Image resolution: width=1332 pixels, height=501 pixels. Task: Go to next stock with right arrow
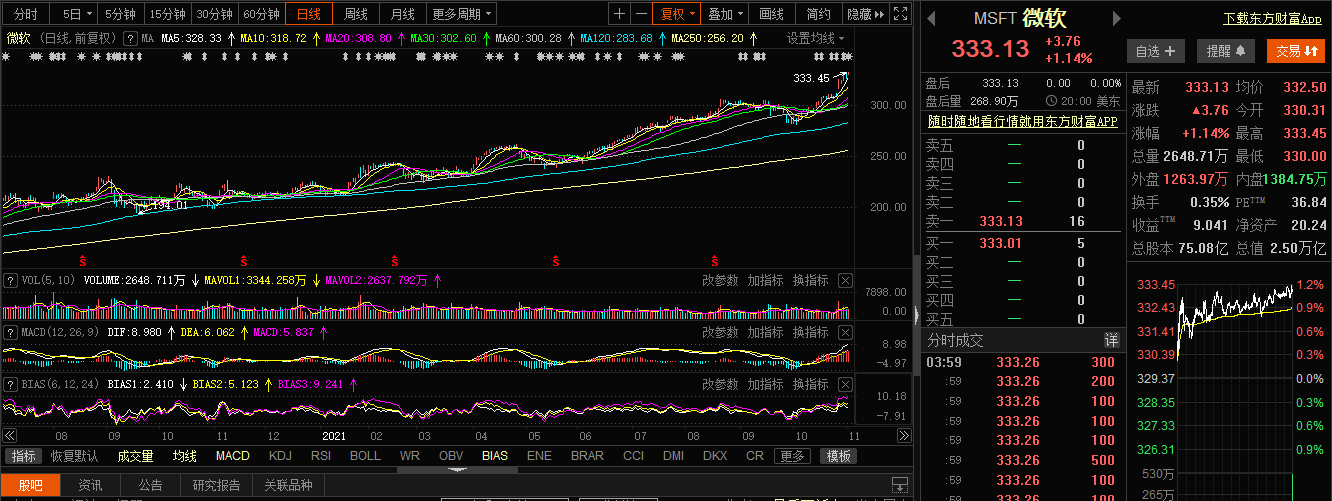1119,18
